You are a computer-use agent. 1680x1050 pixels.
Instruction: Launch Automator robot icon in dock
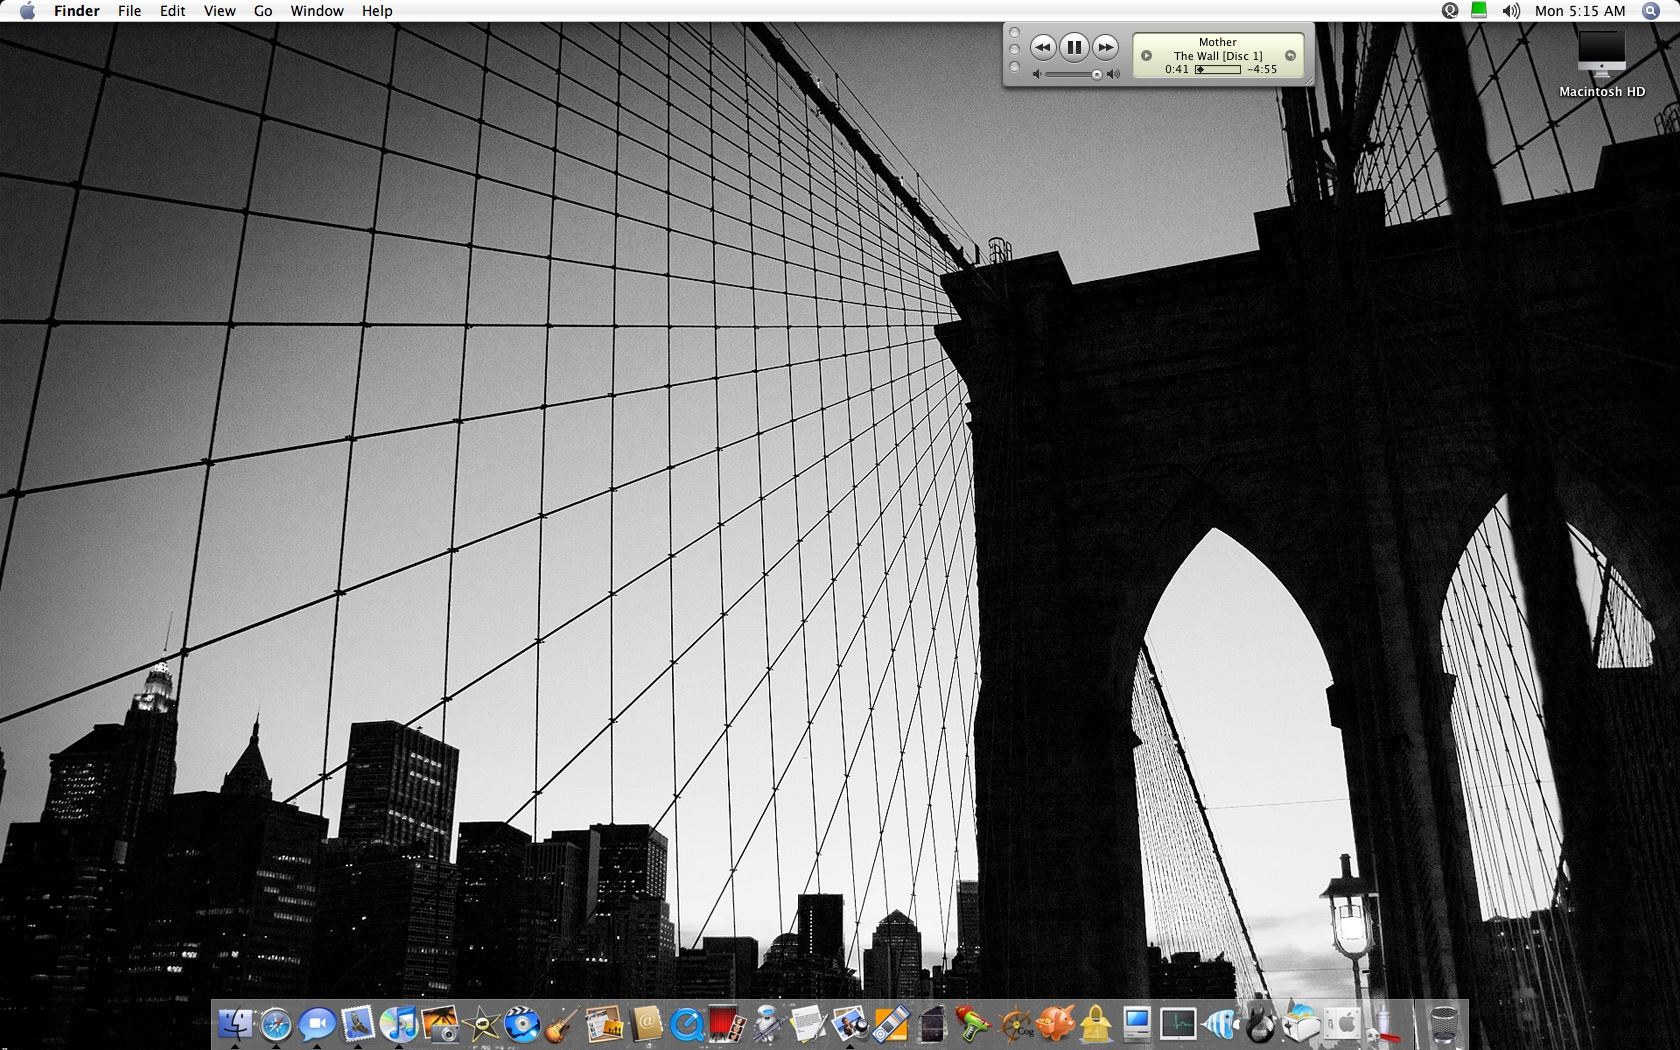click(x=768, y=1023)
